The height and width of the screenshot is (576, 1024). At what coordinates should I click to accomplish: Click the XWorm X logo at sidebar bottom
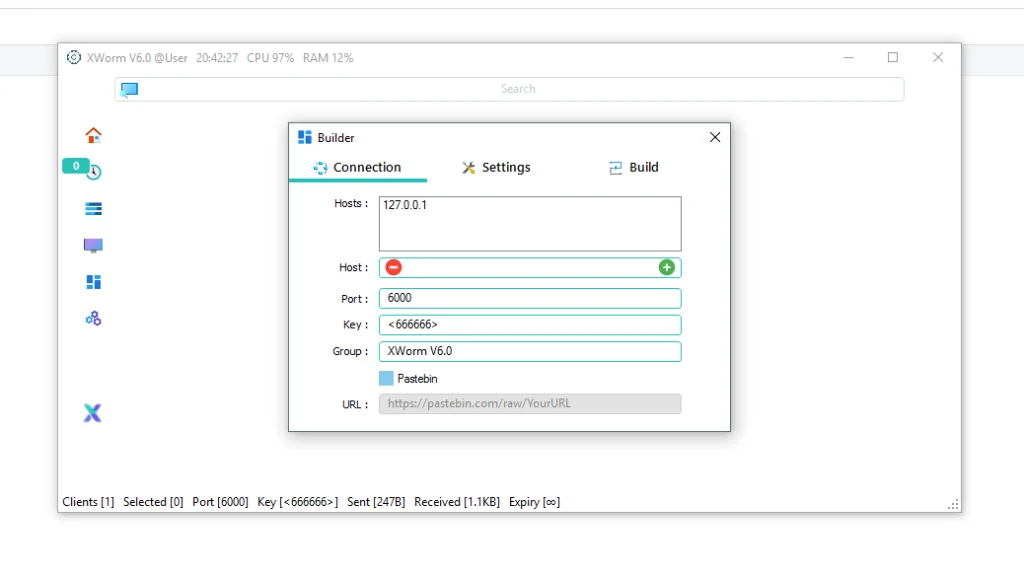pos(92,413)
